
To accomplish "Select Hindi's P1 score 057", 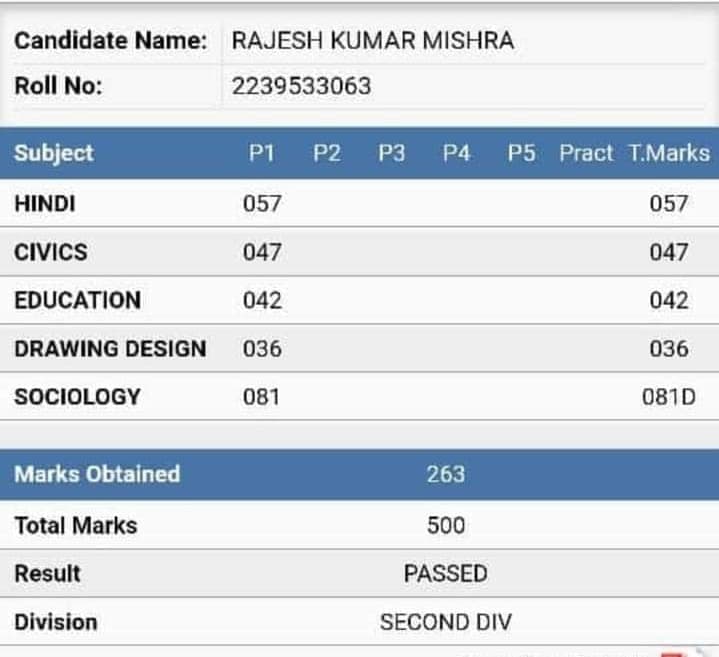I will pos(262,203).
